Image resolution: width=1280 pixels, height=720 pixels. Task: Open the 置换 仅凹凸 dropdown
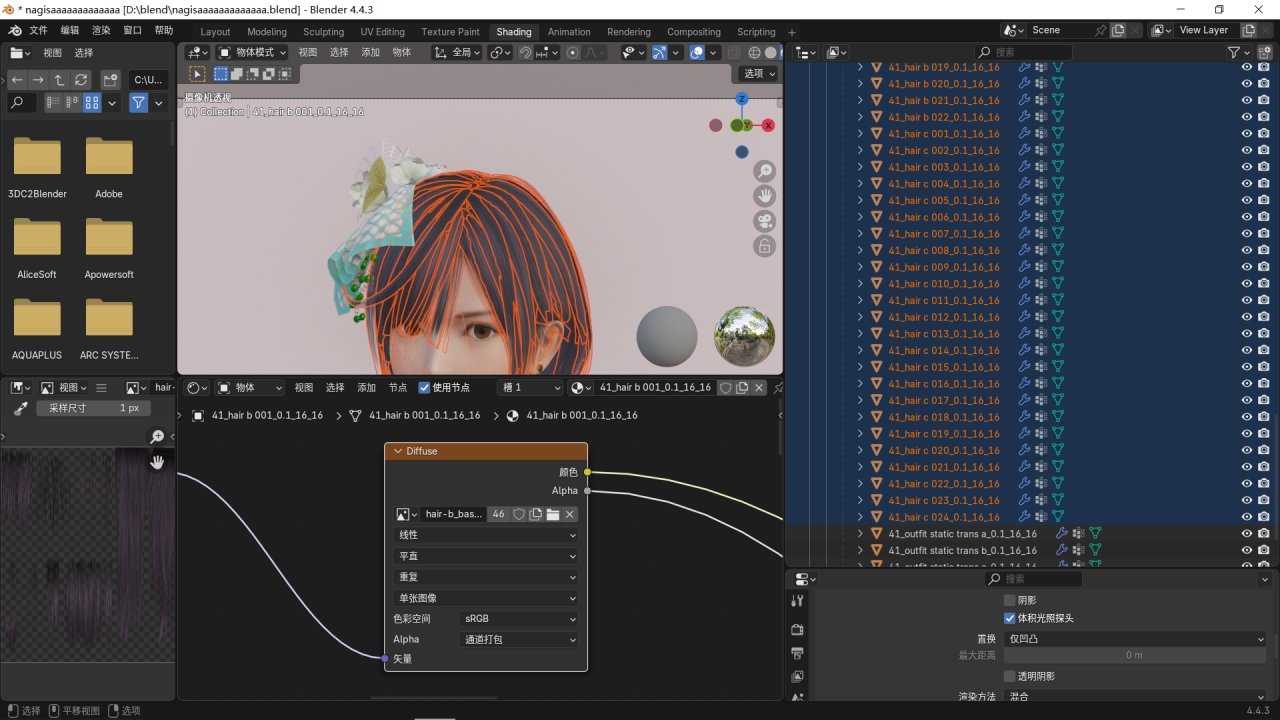1135,639
